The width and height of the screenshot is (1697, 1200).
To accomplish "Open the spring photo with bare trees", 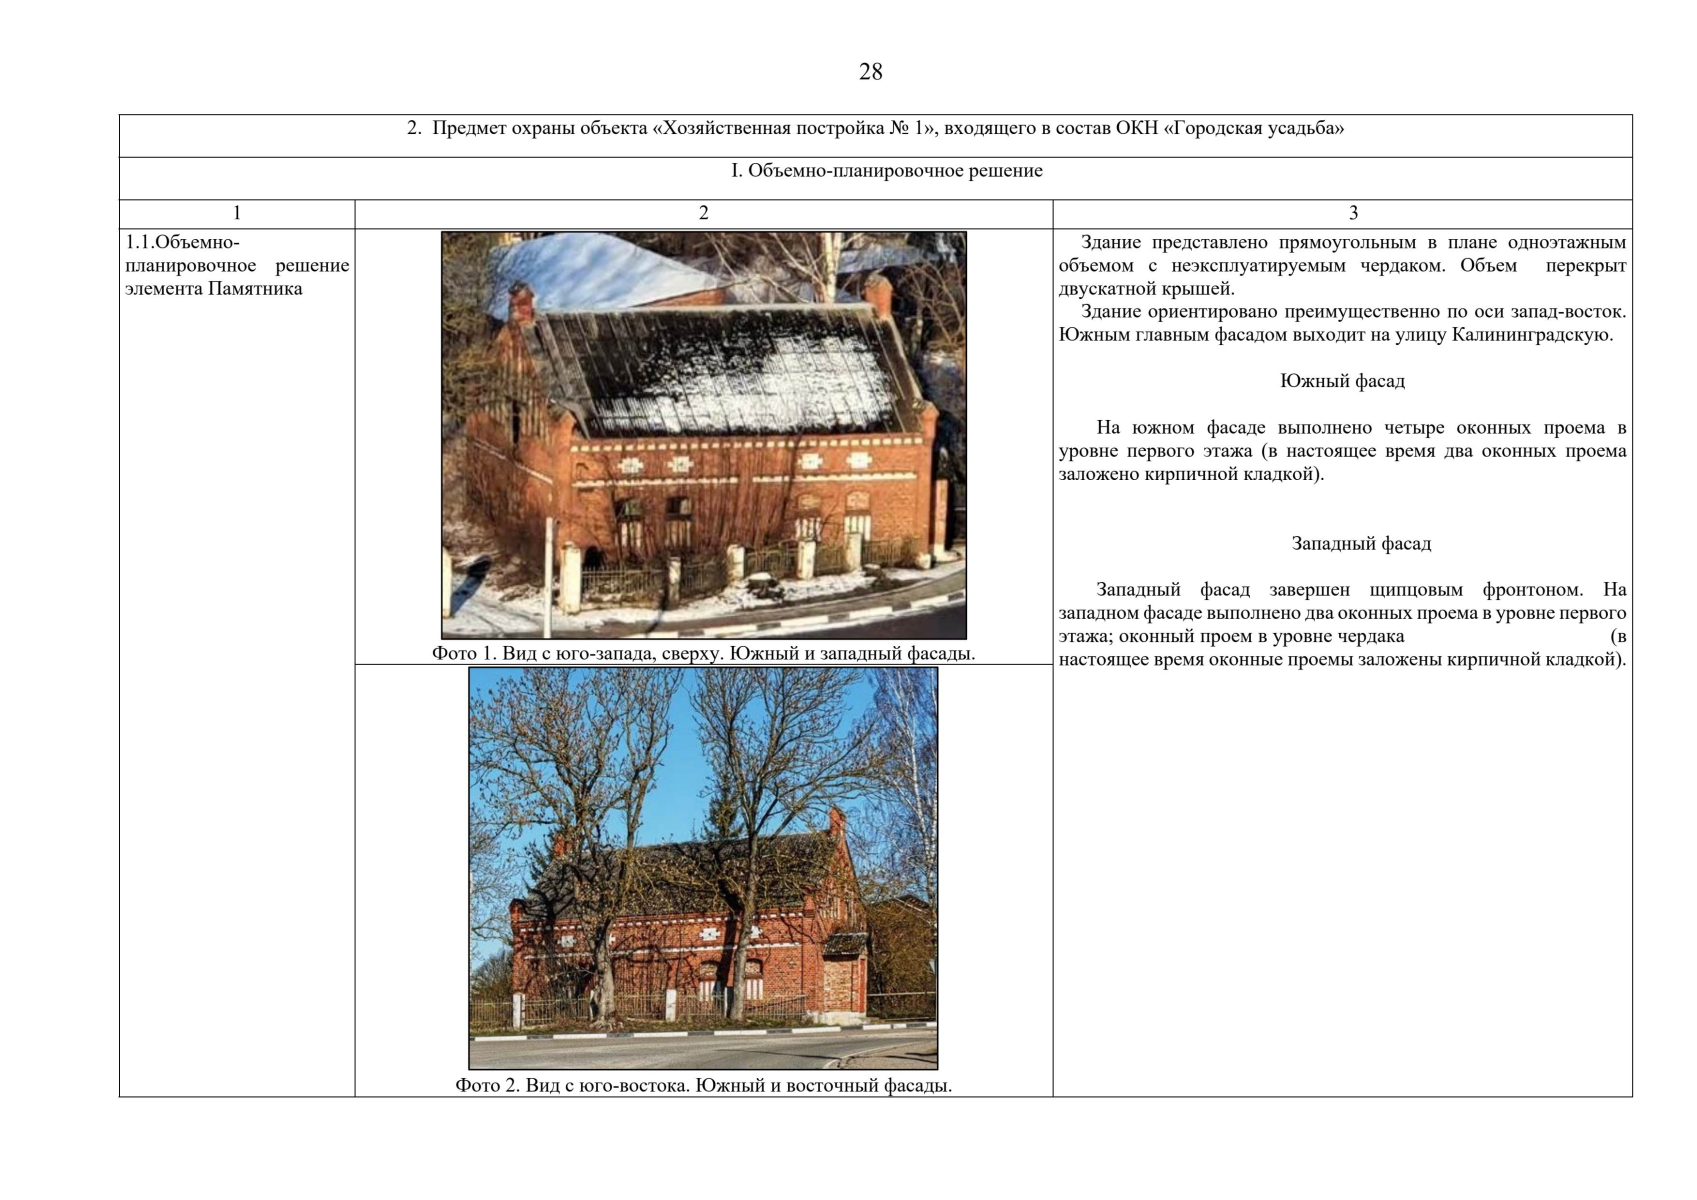I will pos(703,868).
